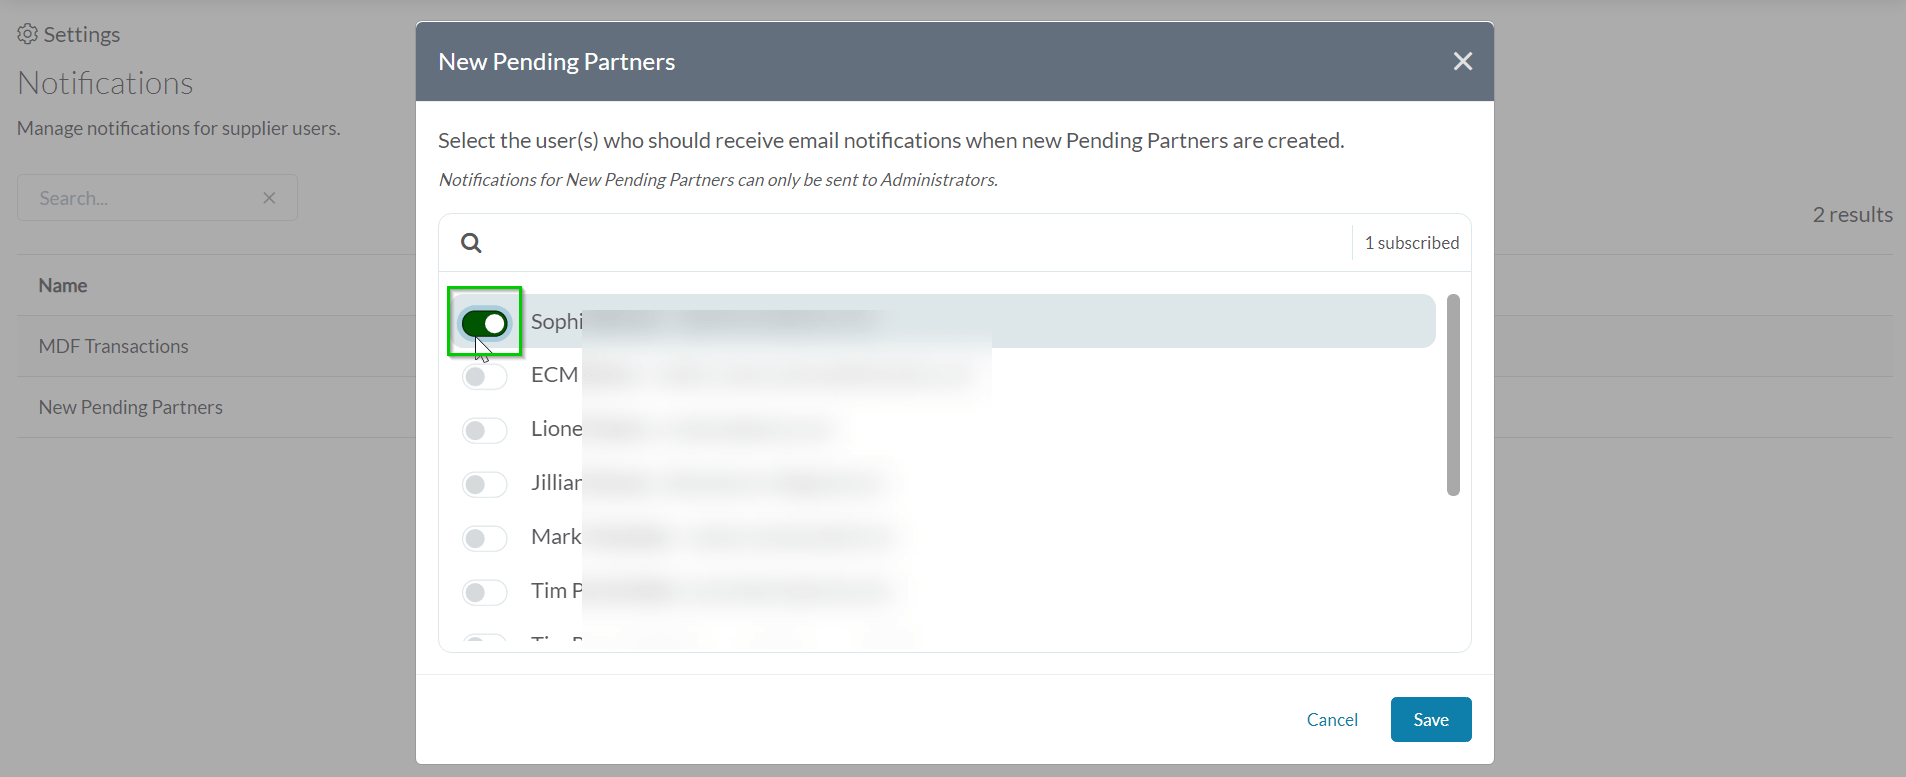Click the Cancel link
Screen dimensions: 1906x777
click(1332, 719)
